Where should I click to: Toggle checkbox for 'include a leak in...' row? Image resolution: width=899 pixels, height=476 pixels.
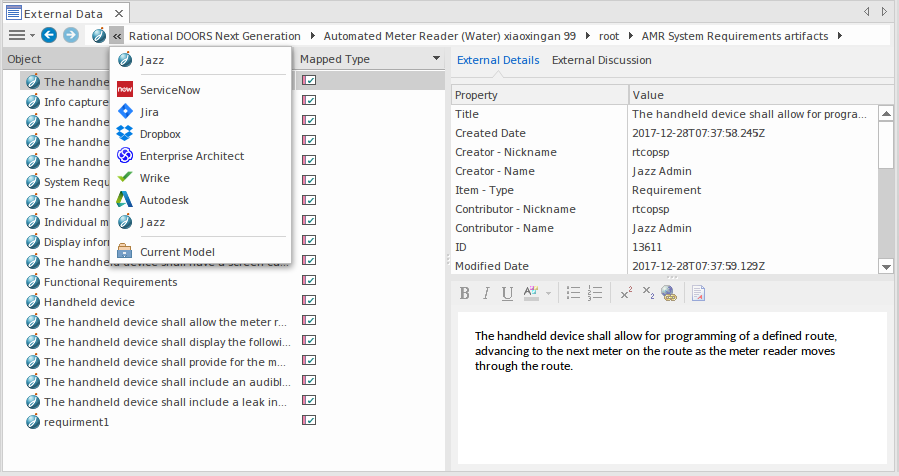tap(309, 400)
